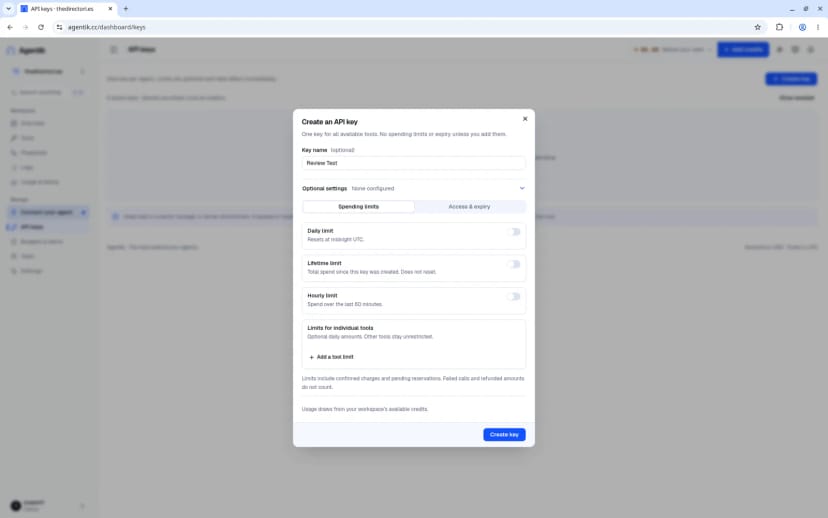View site information icon in address bar

pyautogui.click(x=59, y=27)
